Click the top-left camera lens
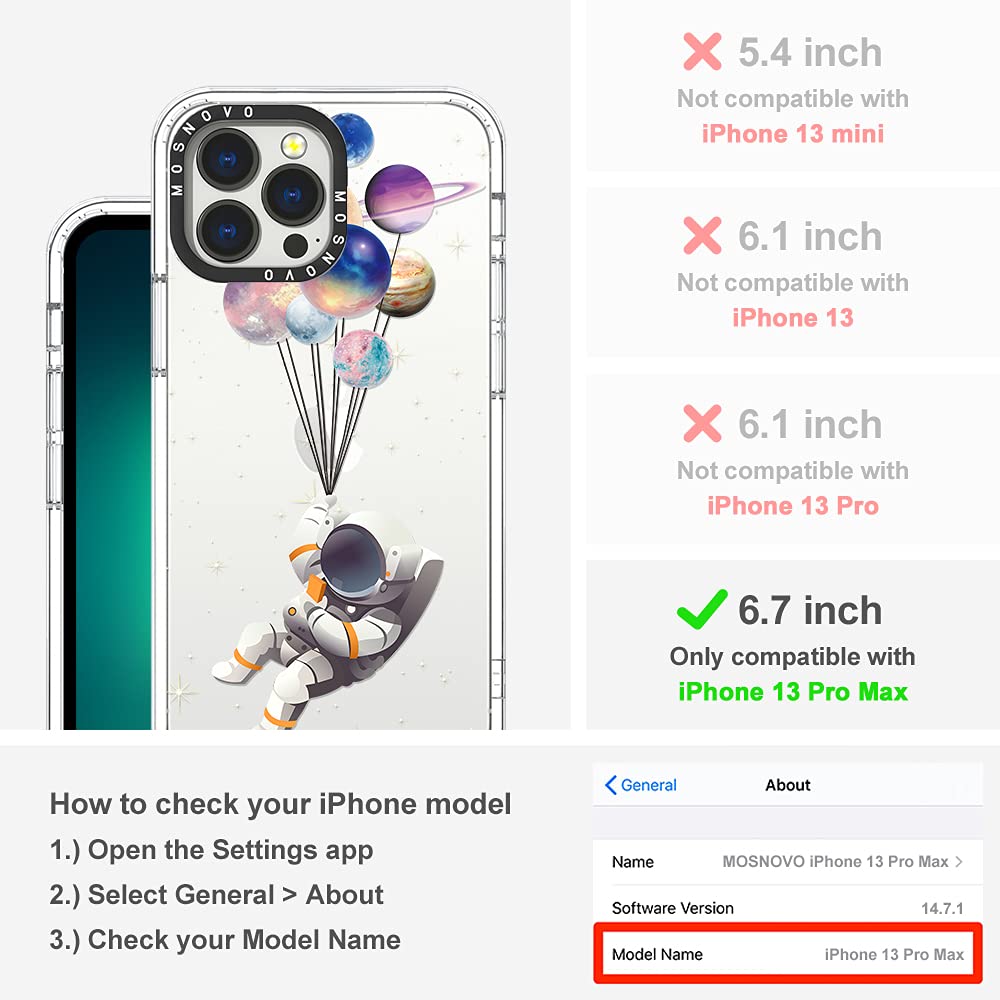Screen dimensions: 1000x1000 coord(228,159)
